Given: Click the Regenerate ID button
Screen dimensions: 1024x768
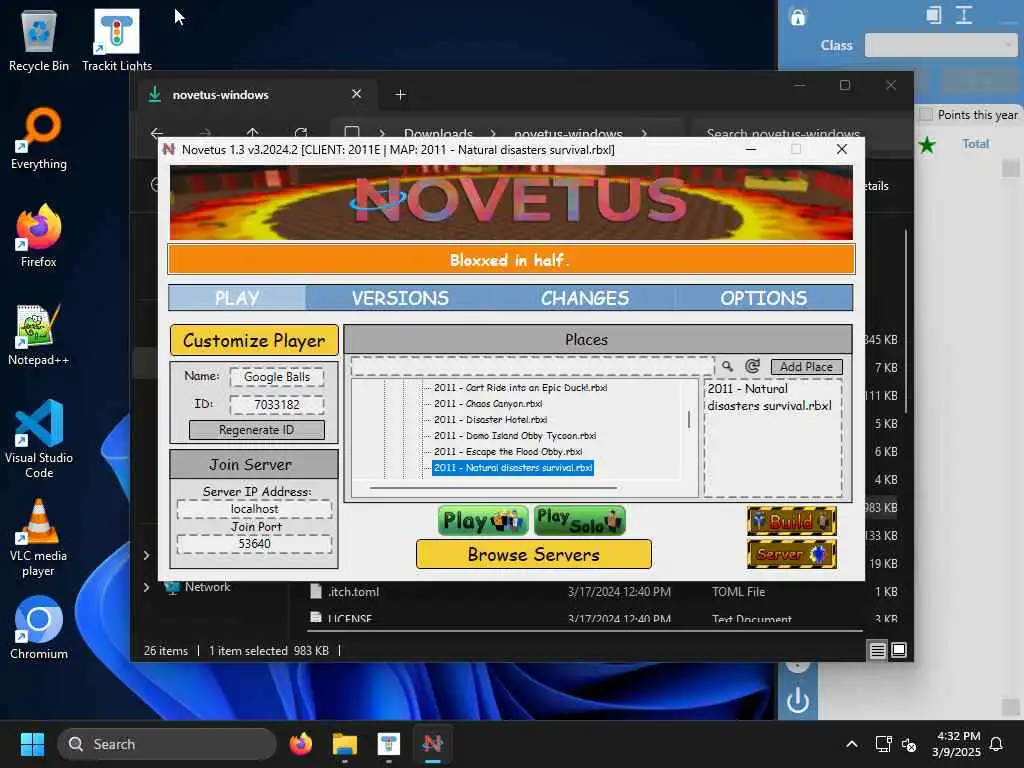Looking at the screenshot, I should pos(257,430).
